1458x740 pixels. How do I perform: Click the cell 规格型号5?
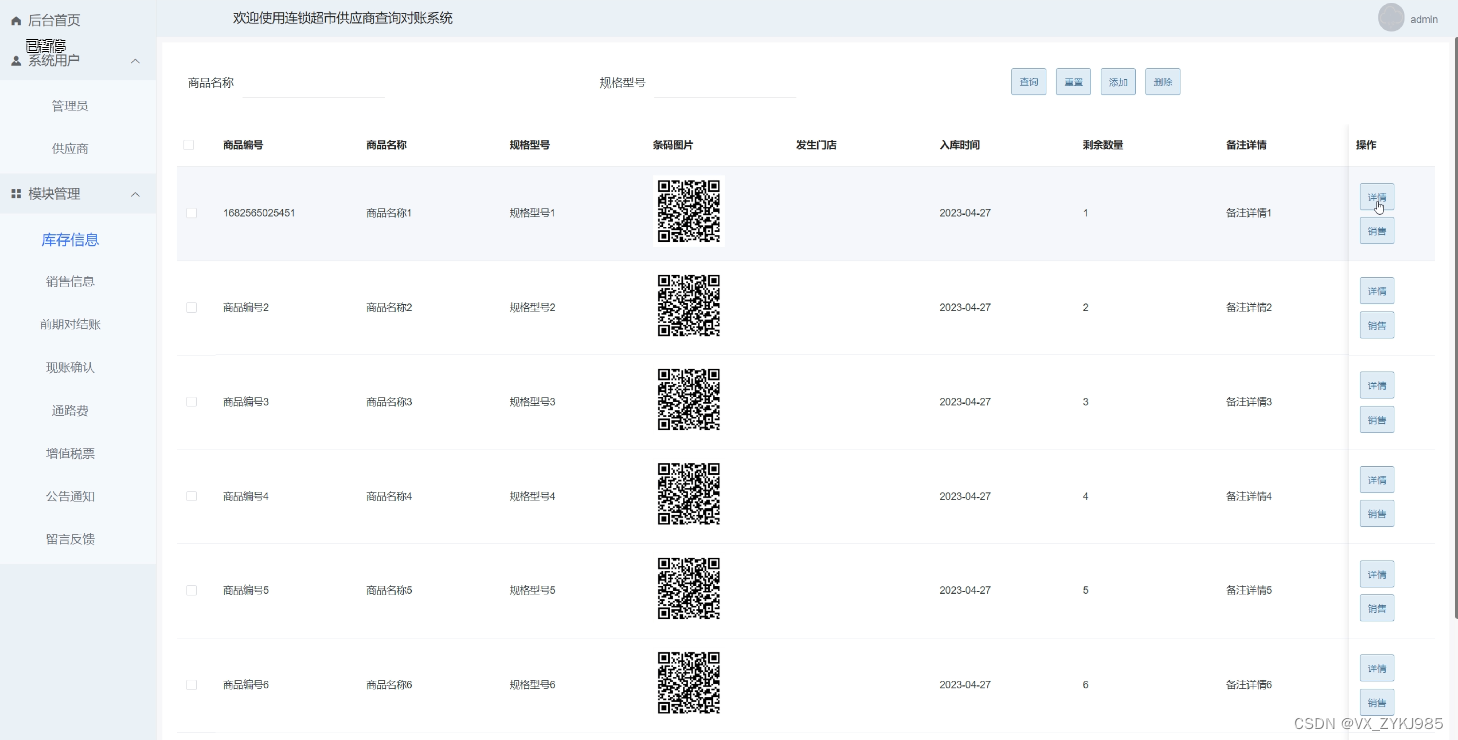pyautogui.click(x=532, y=590)
